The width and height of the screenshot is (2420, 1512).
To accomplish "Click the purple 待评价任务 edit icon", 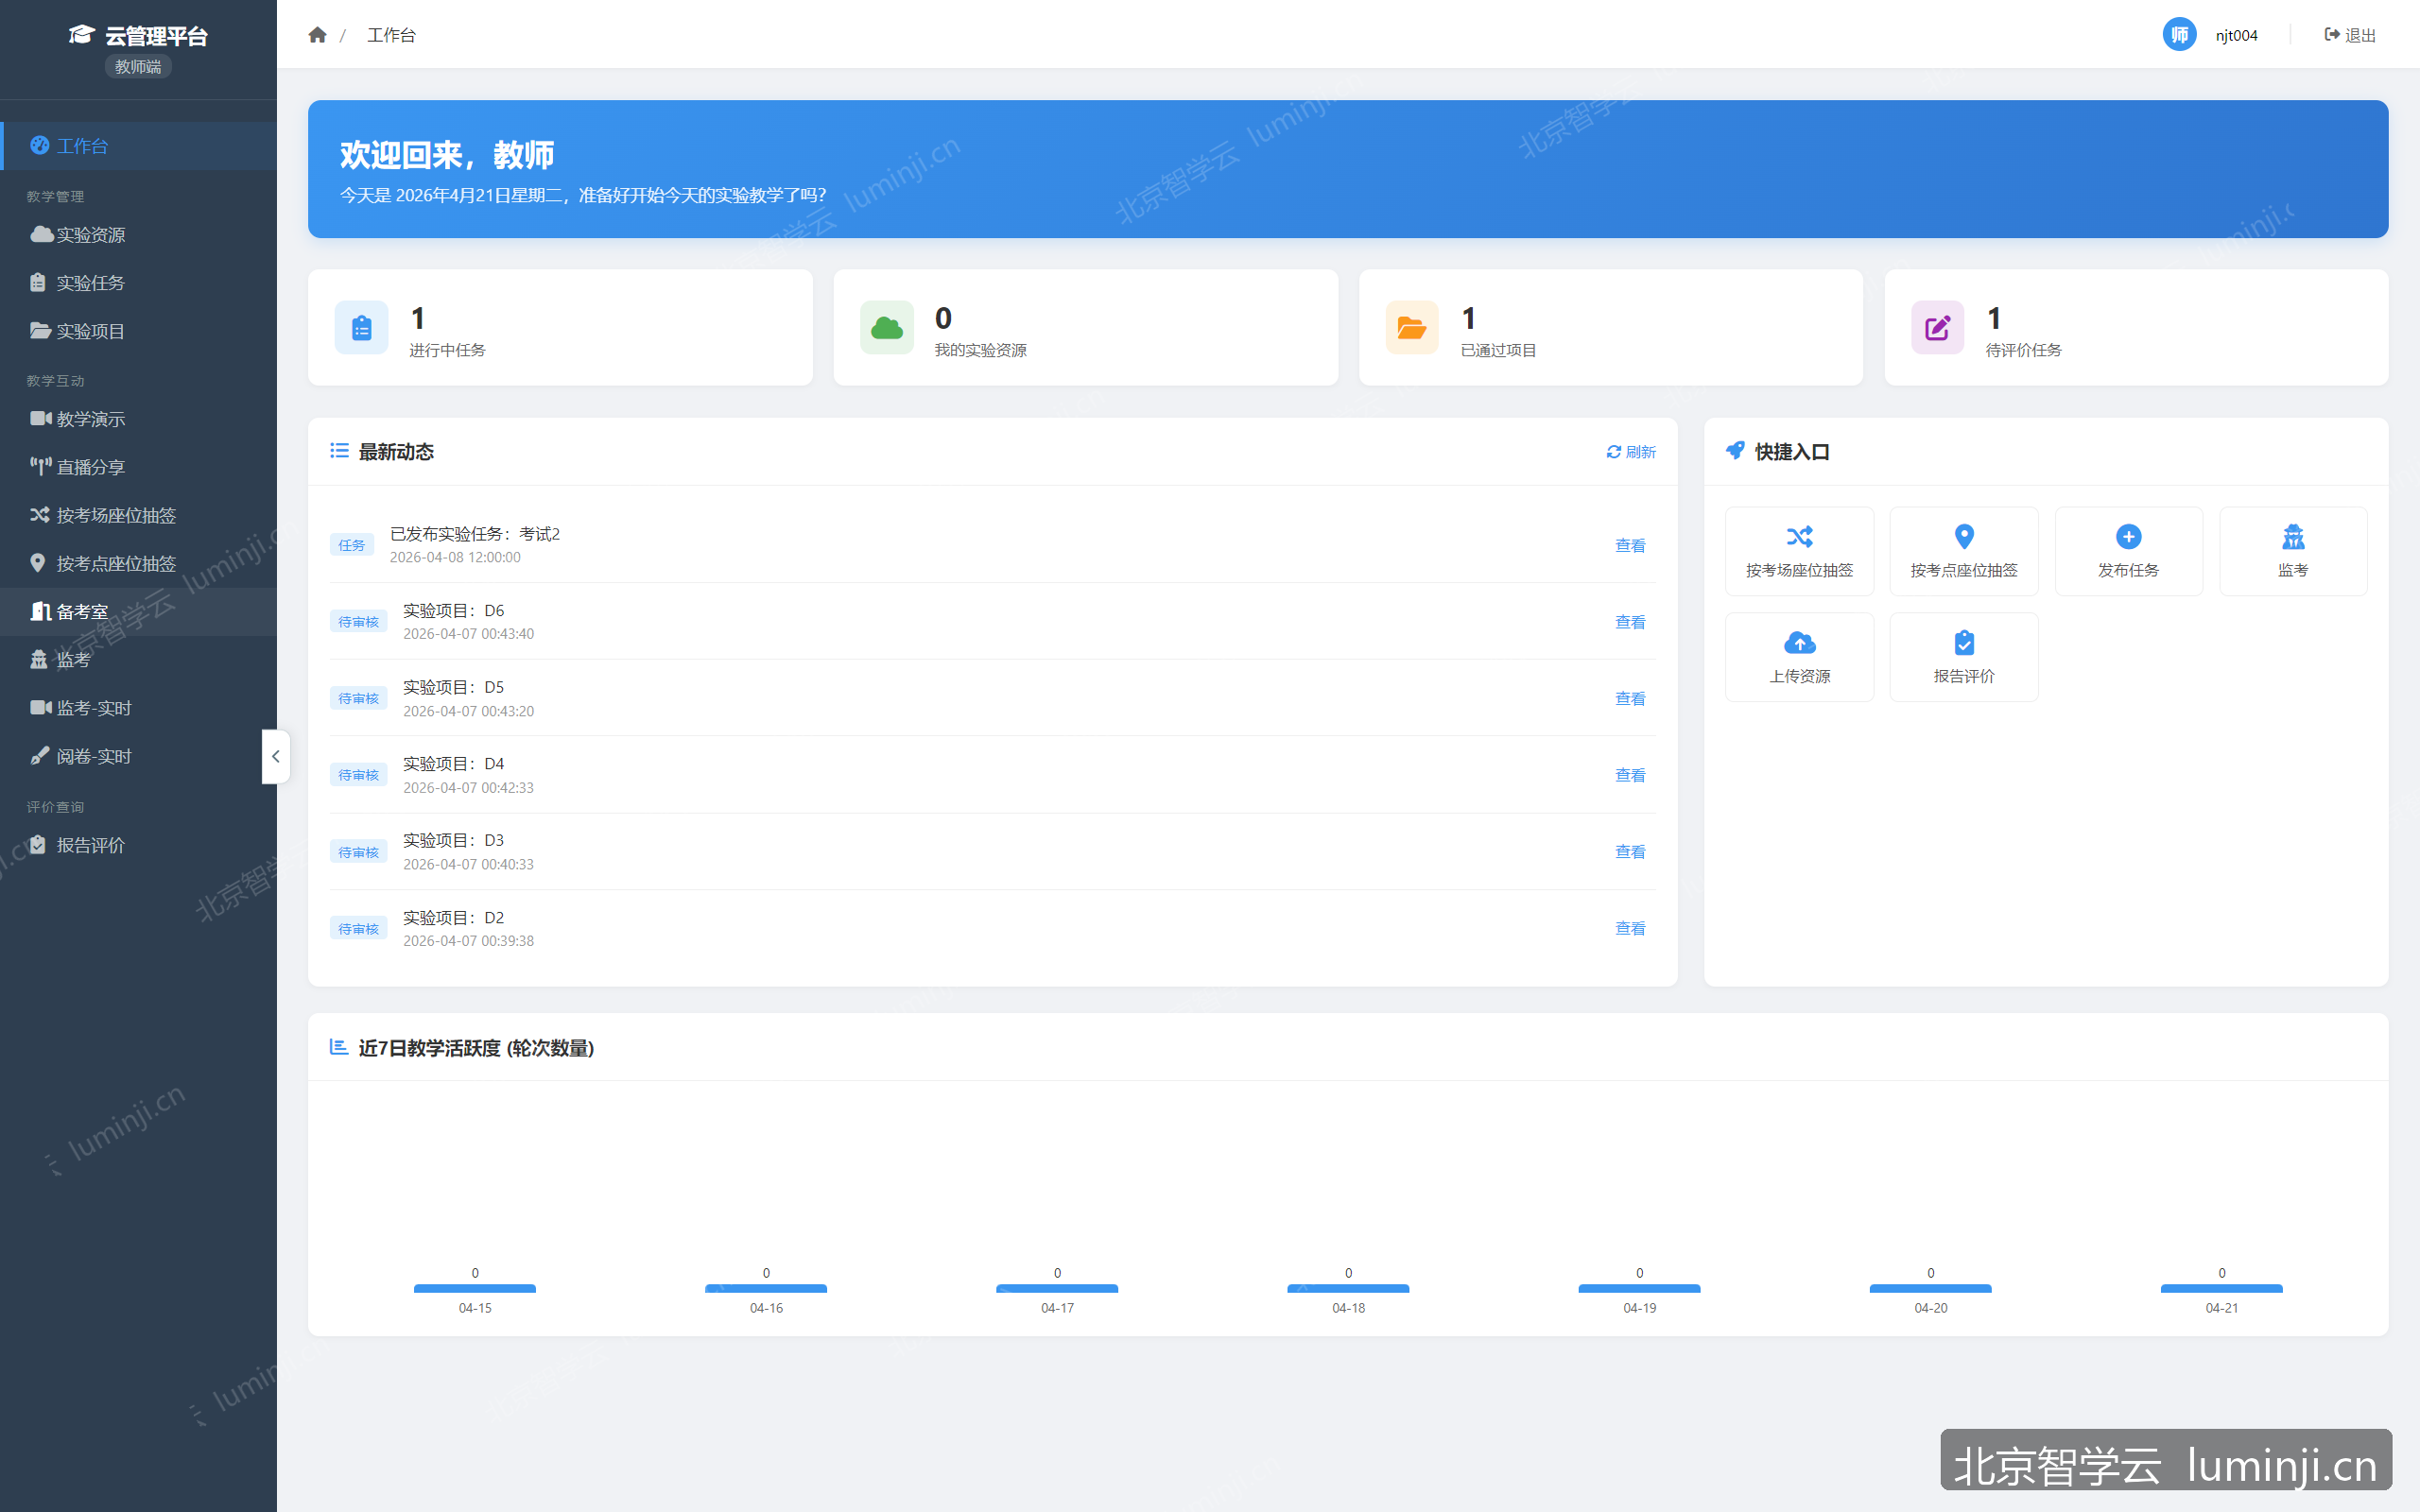I will click(x=1937, y=327).
